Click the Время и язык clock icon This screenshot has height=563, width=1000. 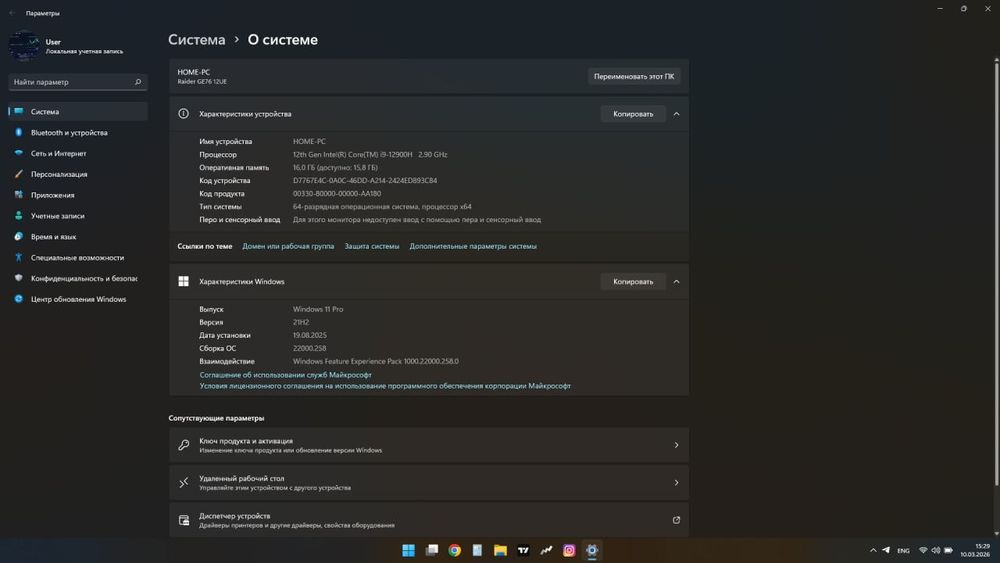(x=18, y=237)
